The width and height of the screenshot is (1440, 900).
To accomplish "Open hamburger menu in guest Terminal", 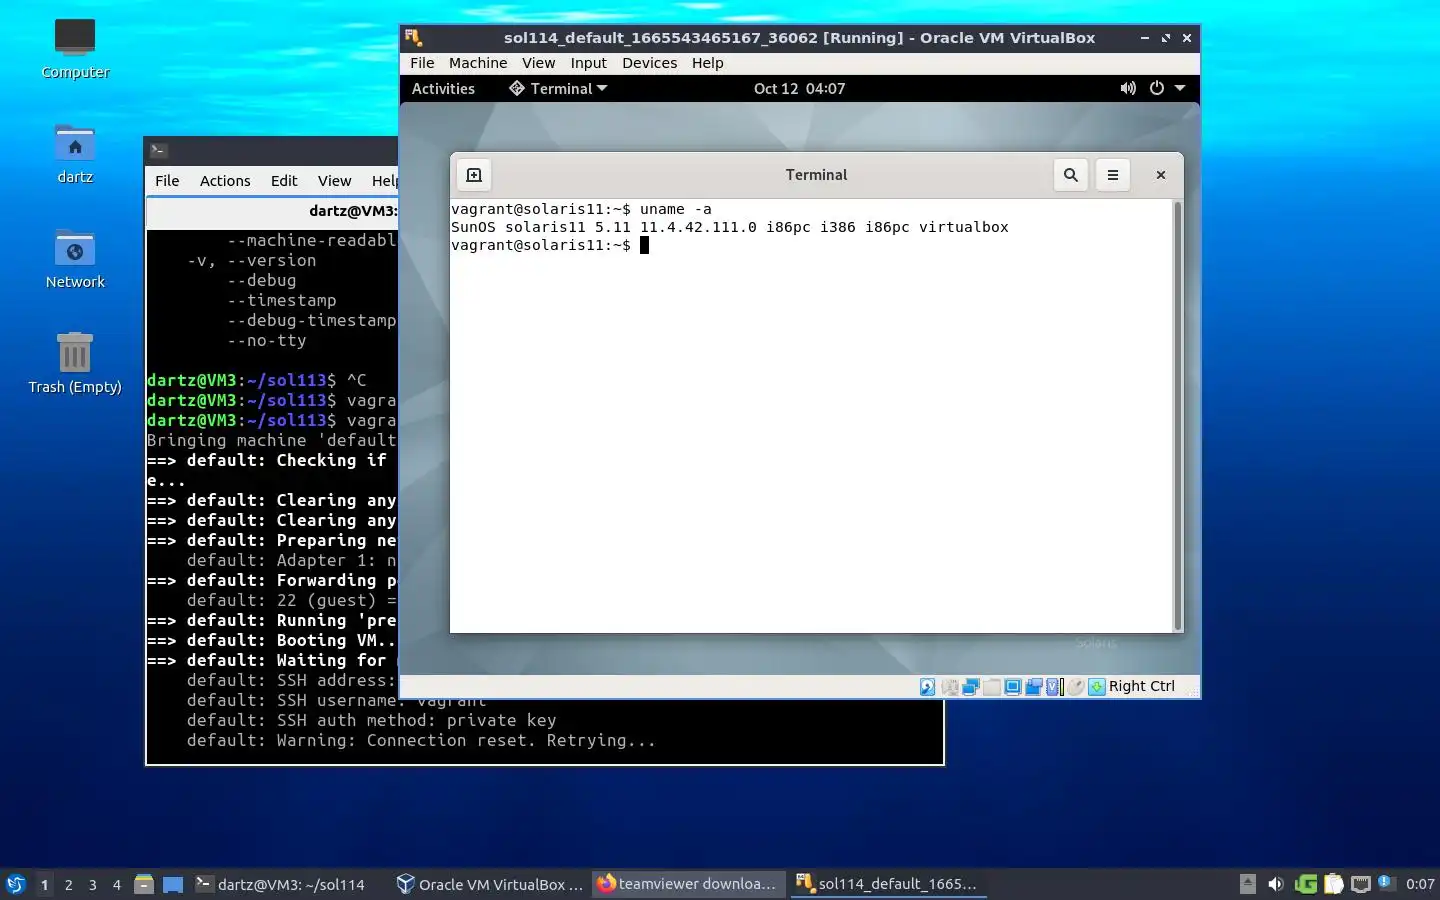I will click(1113, 175).
